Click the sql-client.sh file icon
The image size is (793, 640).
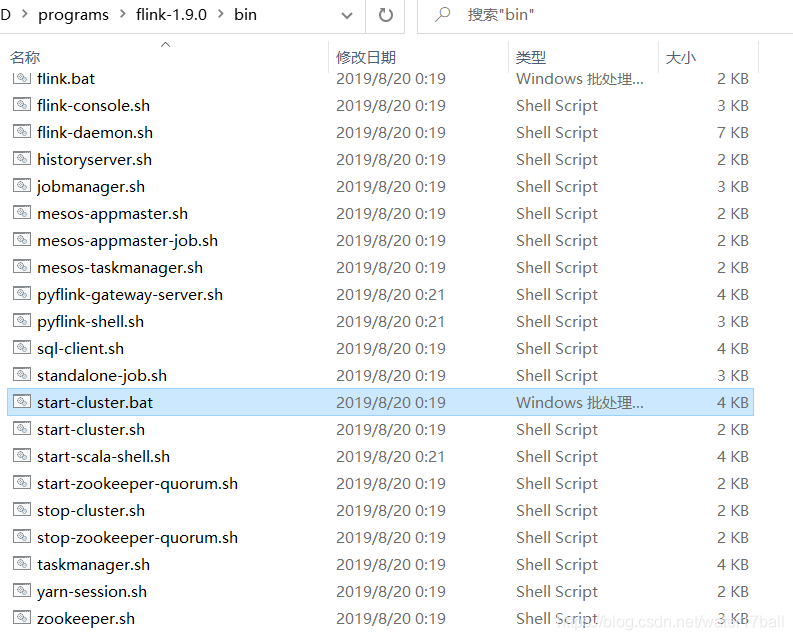(22, 348)
